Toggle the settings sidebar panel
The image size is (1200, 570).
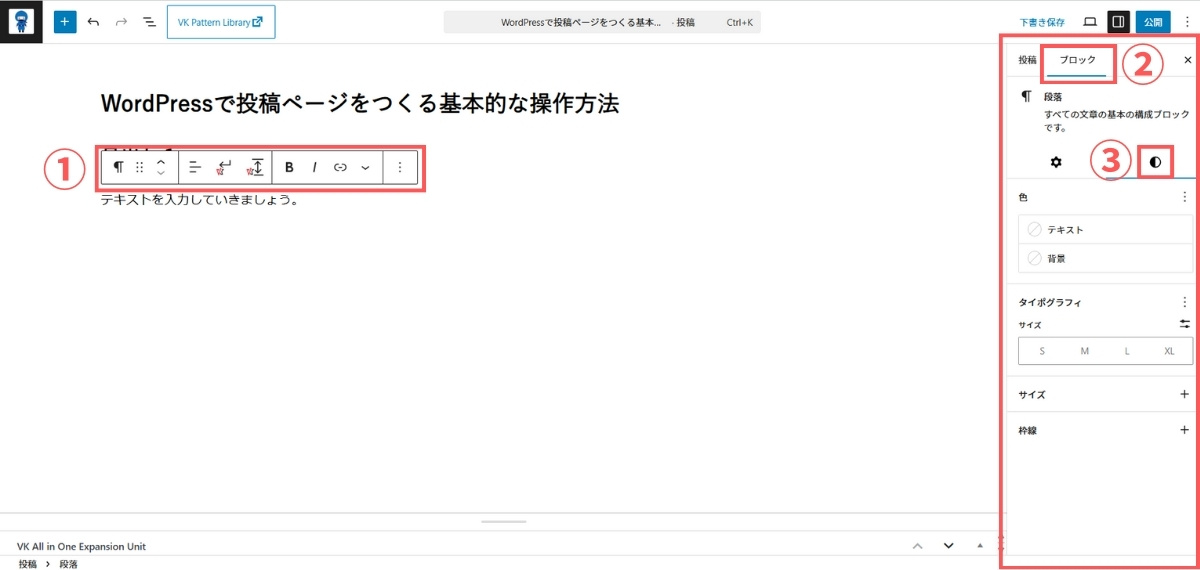1118,21
